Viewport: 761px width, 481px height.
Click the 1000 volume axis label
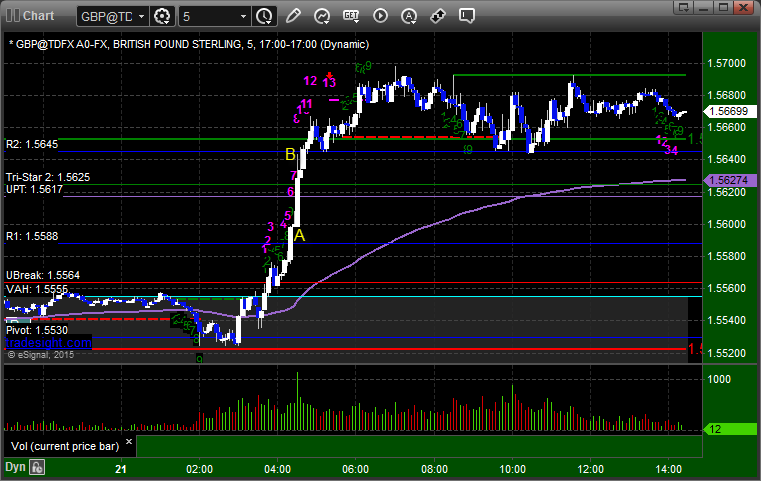point(719,379)
